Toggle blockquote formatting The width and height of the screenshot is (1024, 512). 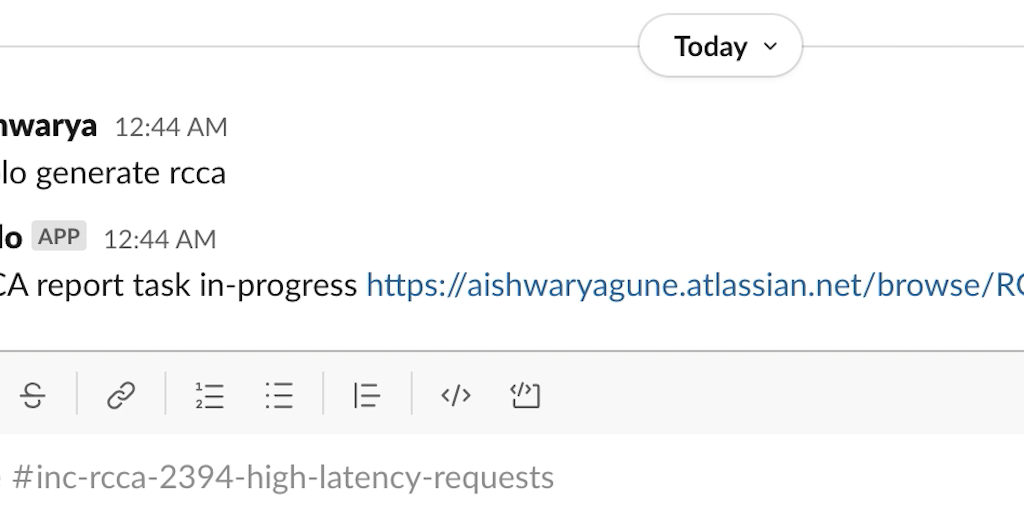point(367,396)
